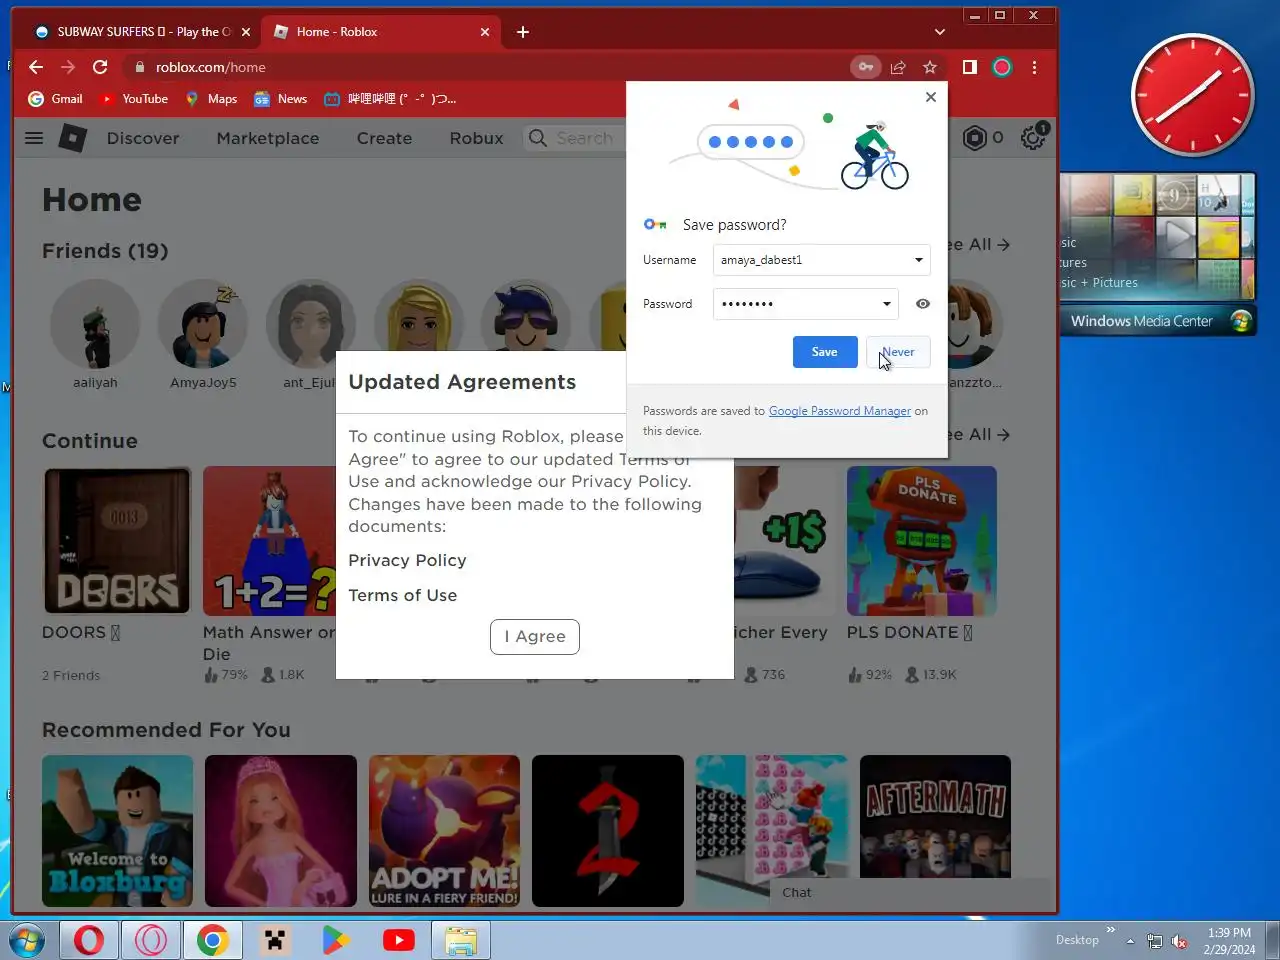Click the share icon in the address bar

click(898, 67)
